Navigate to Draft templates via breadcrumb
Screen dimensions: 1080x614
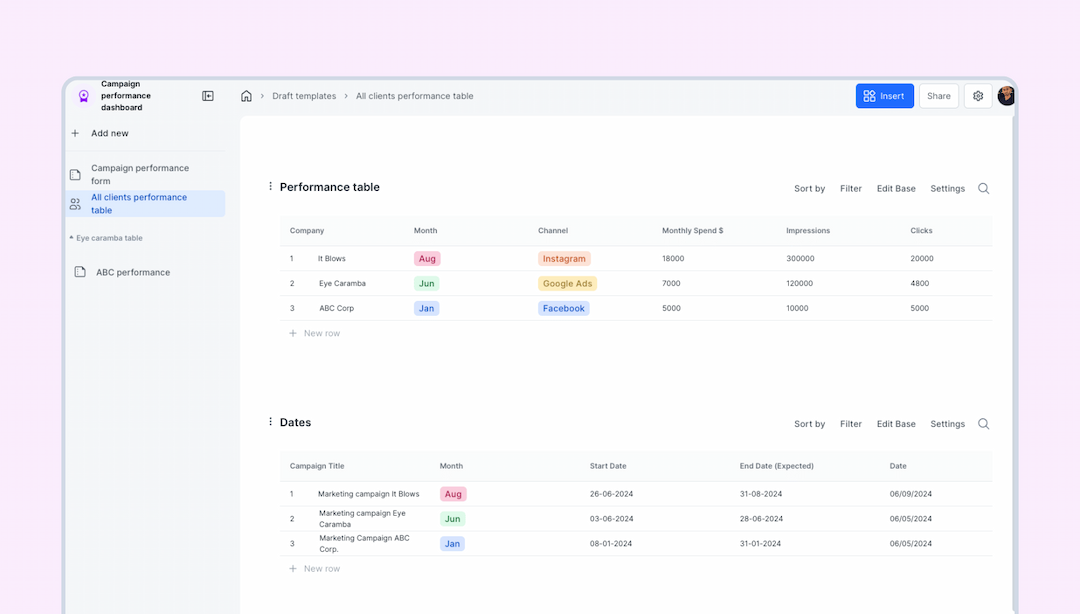click(x=304, y=95)
